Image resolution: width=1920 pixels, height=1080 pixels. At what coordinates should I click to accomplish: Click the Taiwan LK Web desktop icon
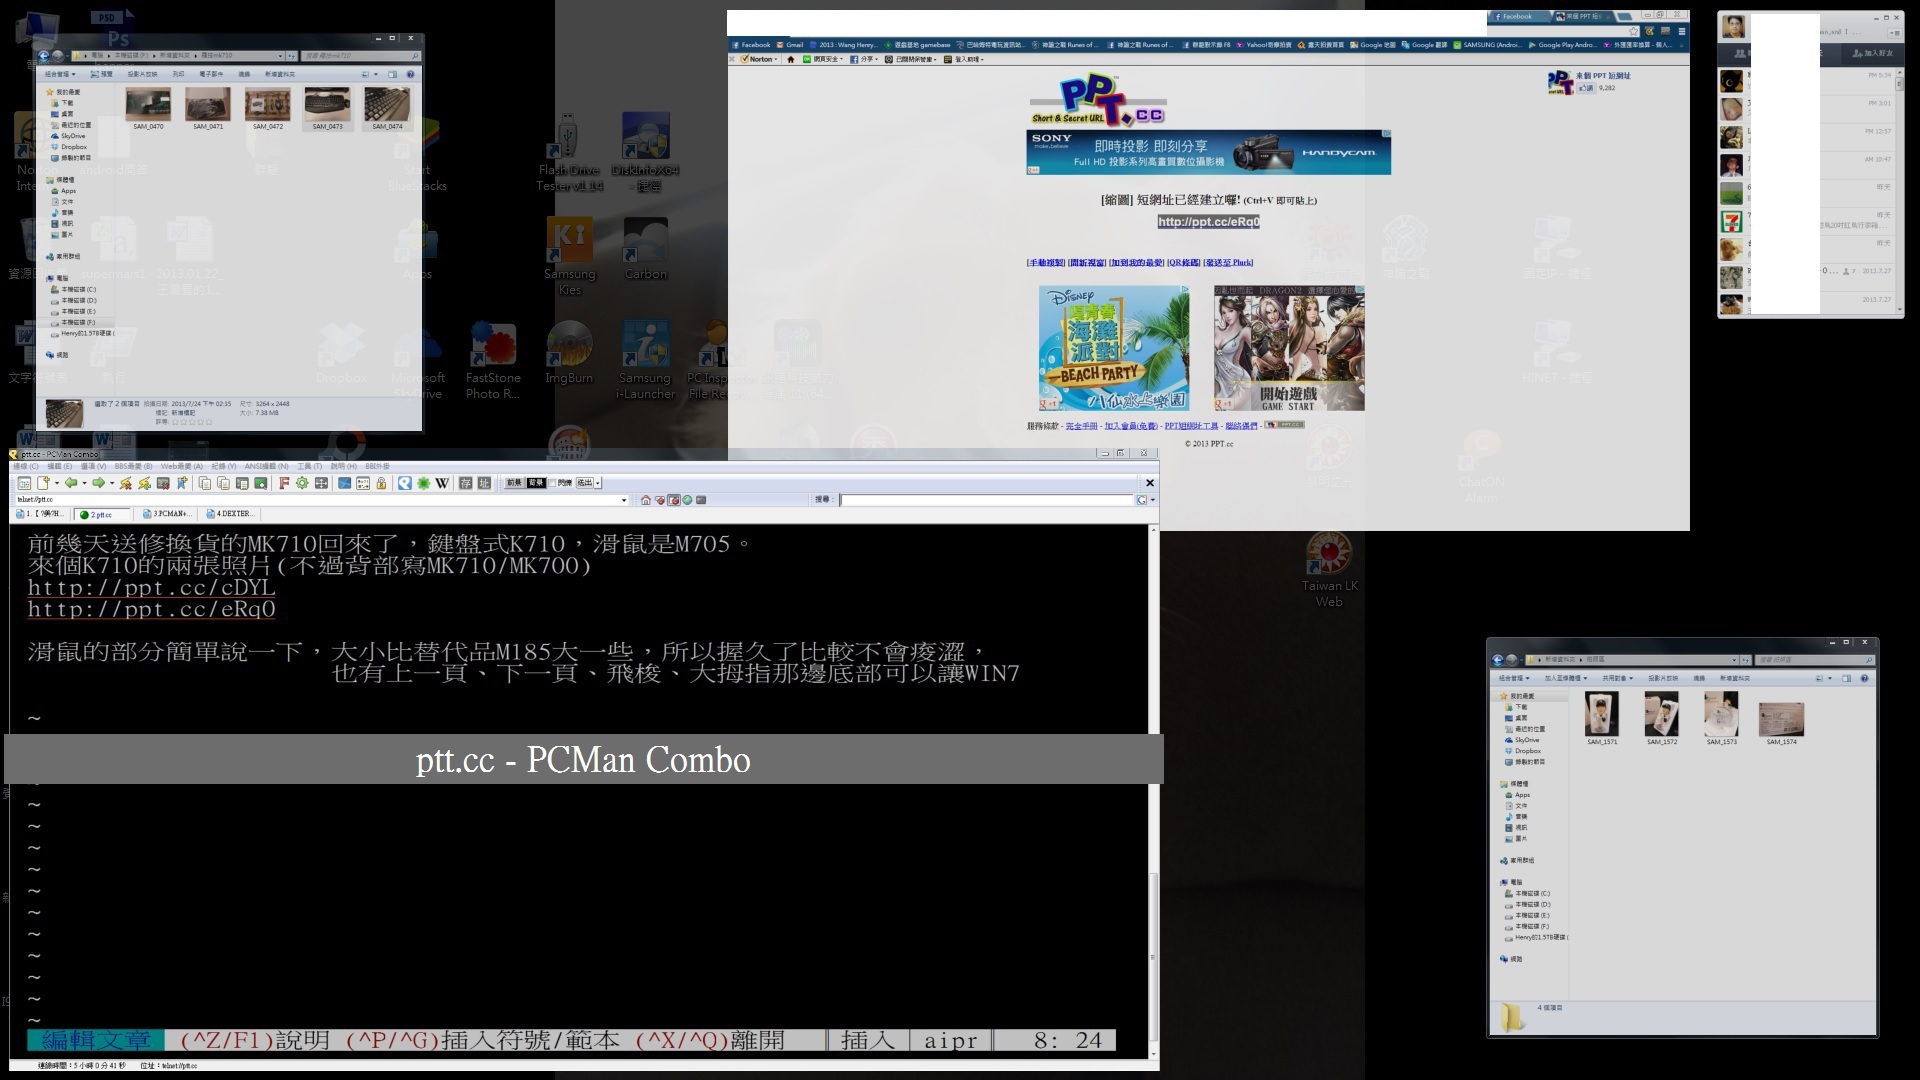pyautogui.click(x=1329, y=570)
